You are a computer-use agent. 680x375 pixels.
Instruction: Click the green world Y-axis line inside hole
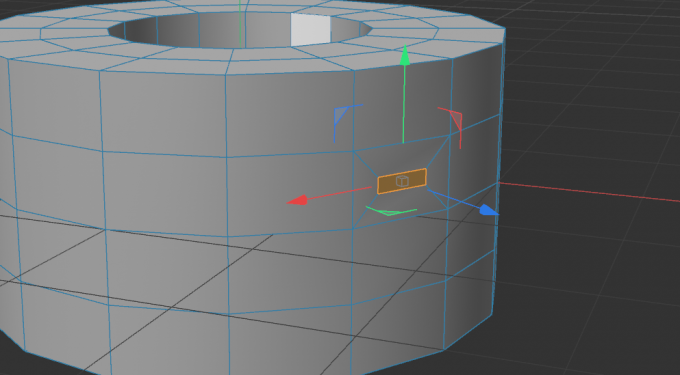click(x=240, y=24)
